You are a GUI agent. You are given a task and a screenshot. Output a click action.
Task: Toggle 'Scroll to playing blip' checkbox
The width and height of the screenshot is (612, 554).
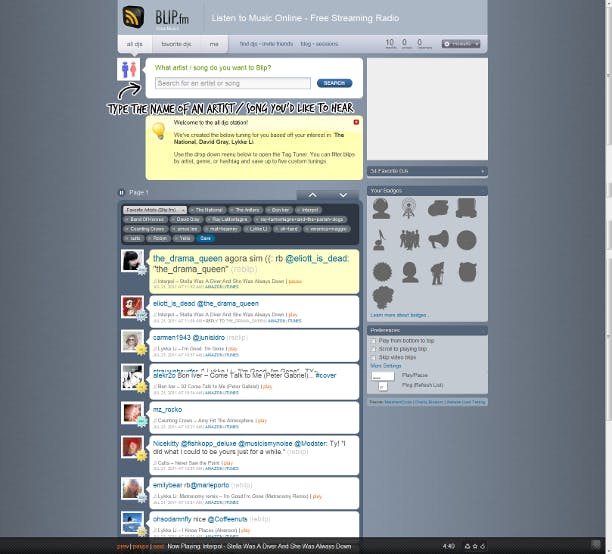click(373, 349)
